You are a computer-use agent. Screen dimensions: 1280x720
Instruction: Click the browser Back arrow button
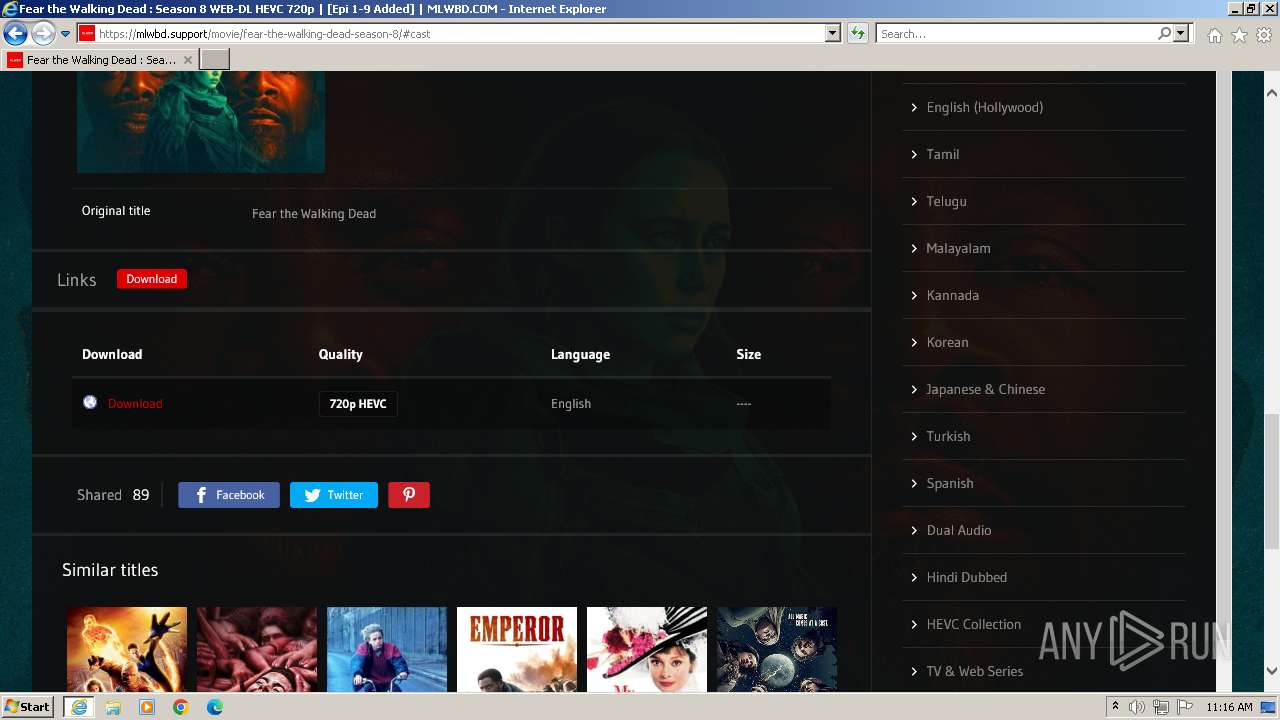pyautogui.click(x=15, y=34)
